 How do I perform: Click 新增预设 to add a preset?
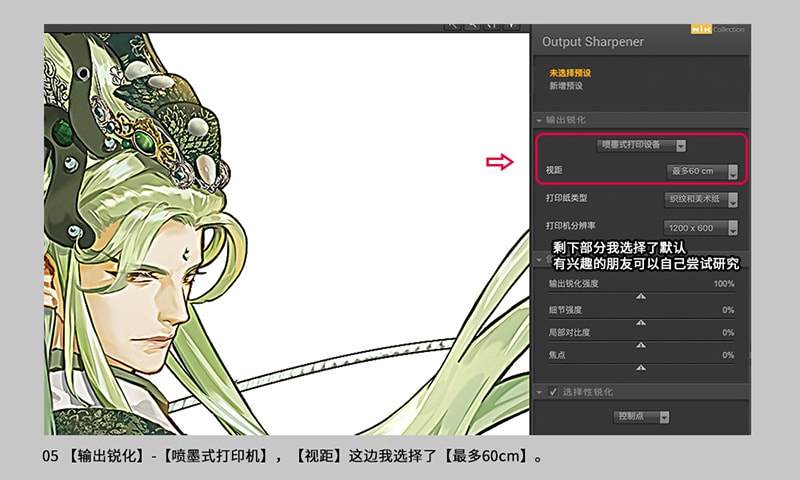pos(566,86)
